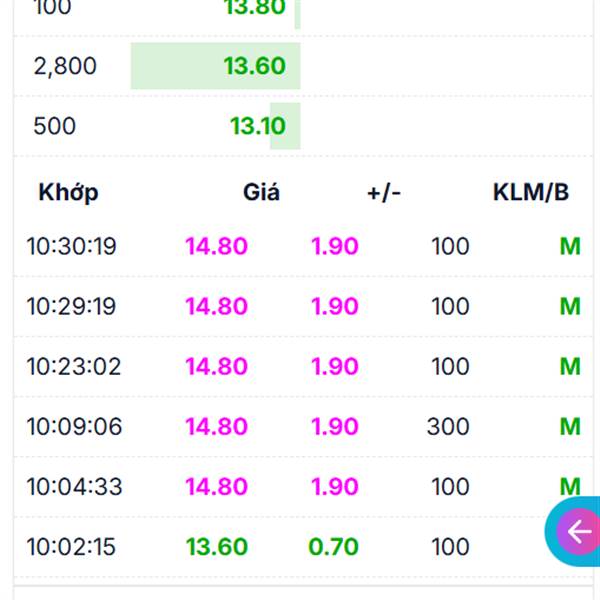
Task: Select the 10:04:33 trade timestamp
Action: pos(74,486)
